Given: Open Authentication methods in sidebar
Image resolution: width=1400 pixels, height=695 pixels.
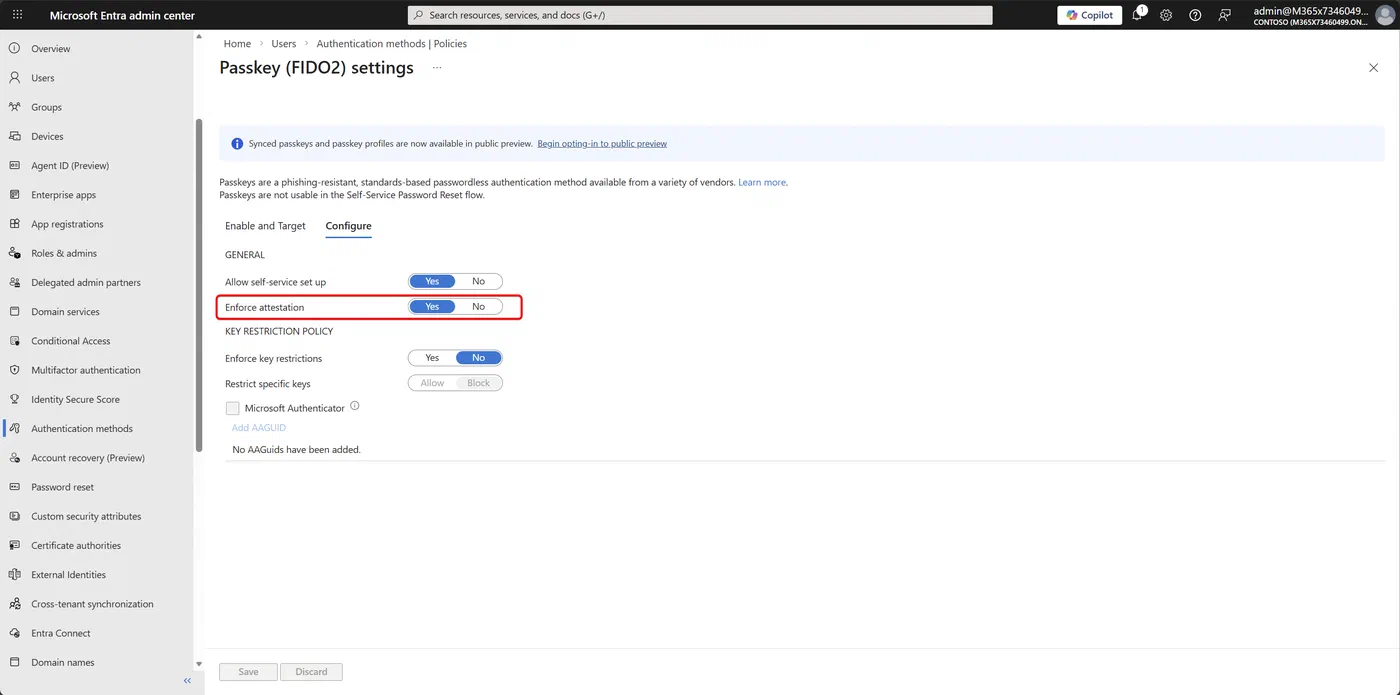Looking at the screenshot, I should [x=82, y=428].
